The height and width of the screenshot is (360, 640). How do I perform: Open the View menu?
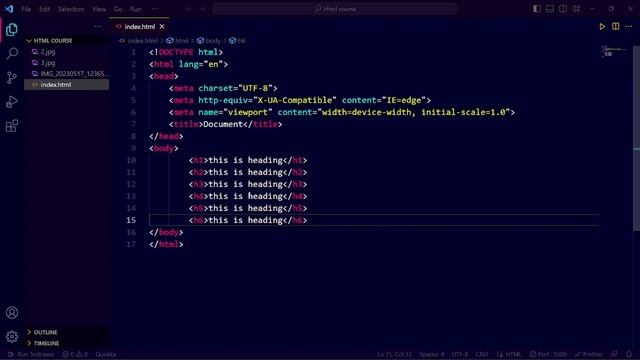click(99, 9)
